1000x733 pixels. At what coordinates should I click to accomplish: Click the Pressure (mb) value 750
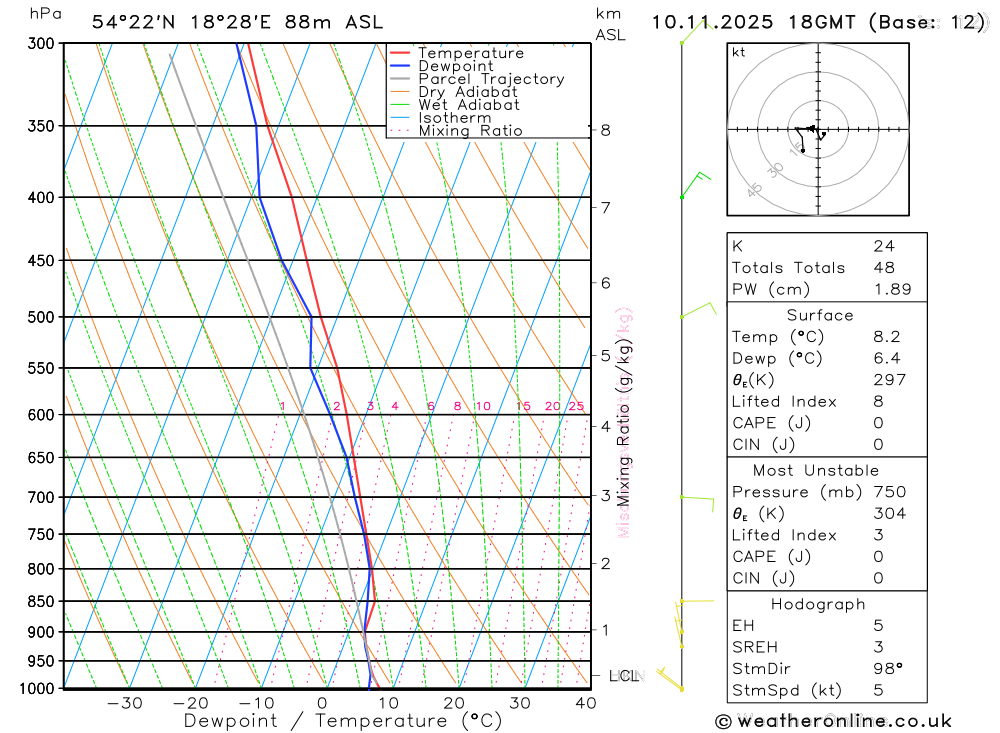(x=890, y=492)
